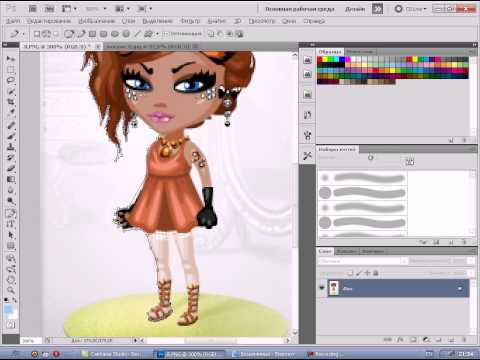Hide the Фон layer via eye icon
Viewport: 480px width, 360px height.
322,288
